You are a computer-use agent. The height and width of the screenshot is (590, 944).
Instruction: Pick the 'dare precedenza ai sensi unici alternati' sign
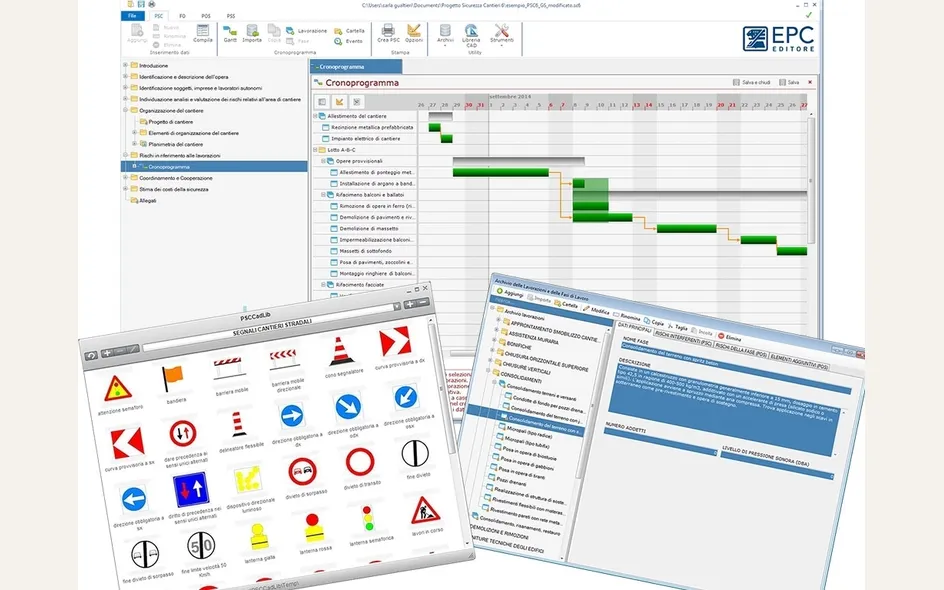(x=182, y=433)
